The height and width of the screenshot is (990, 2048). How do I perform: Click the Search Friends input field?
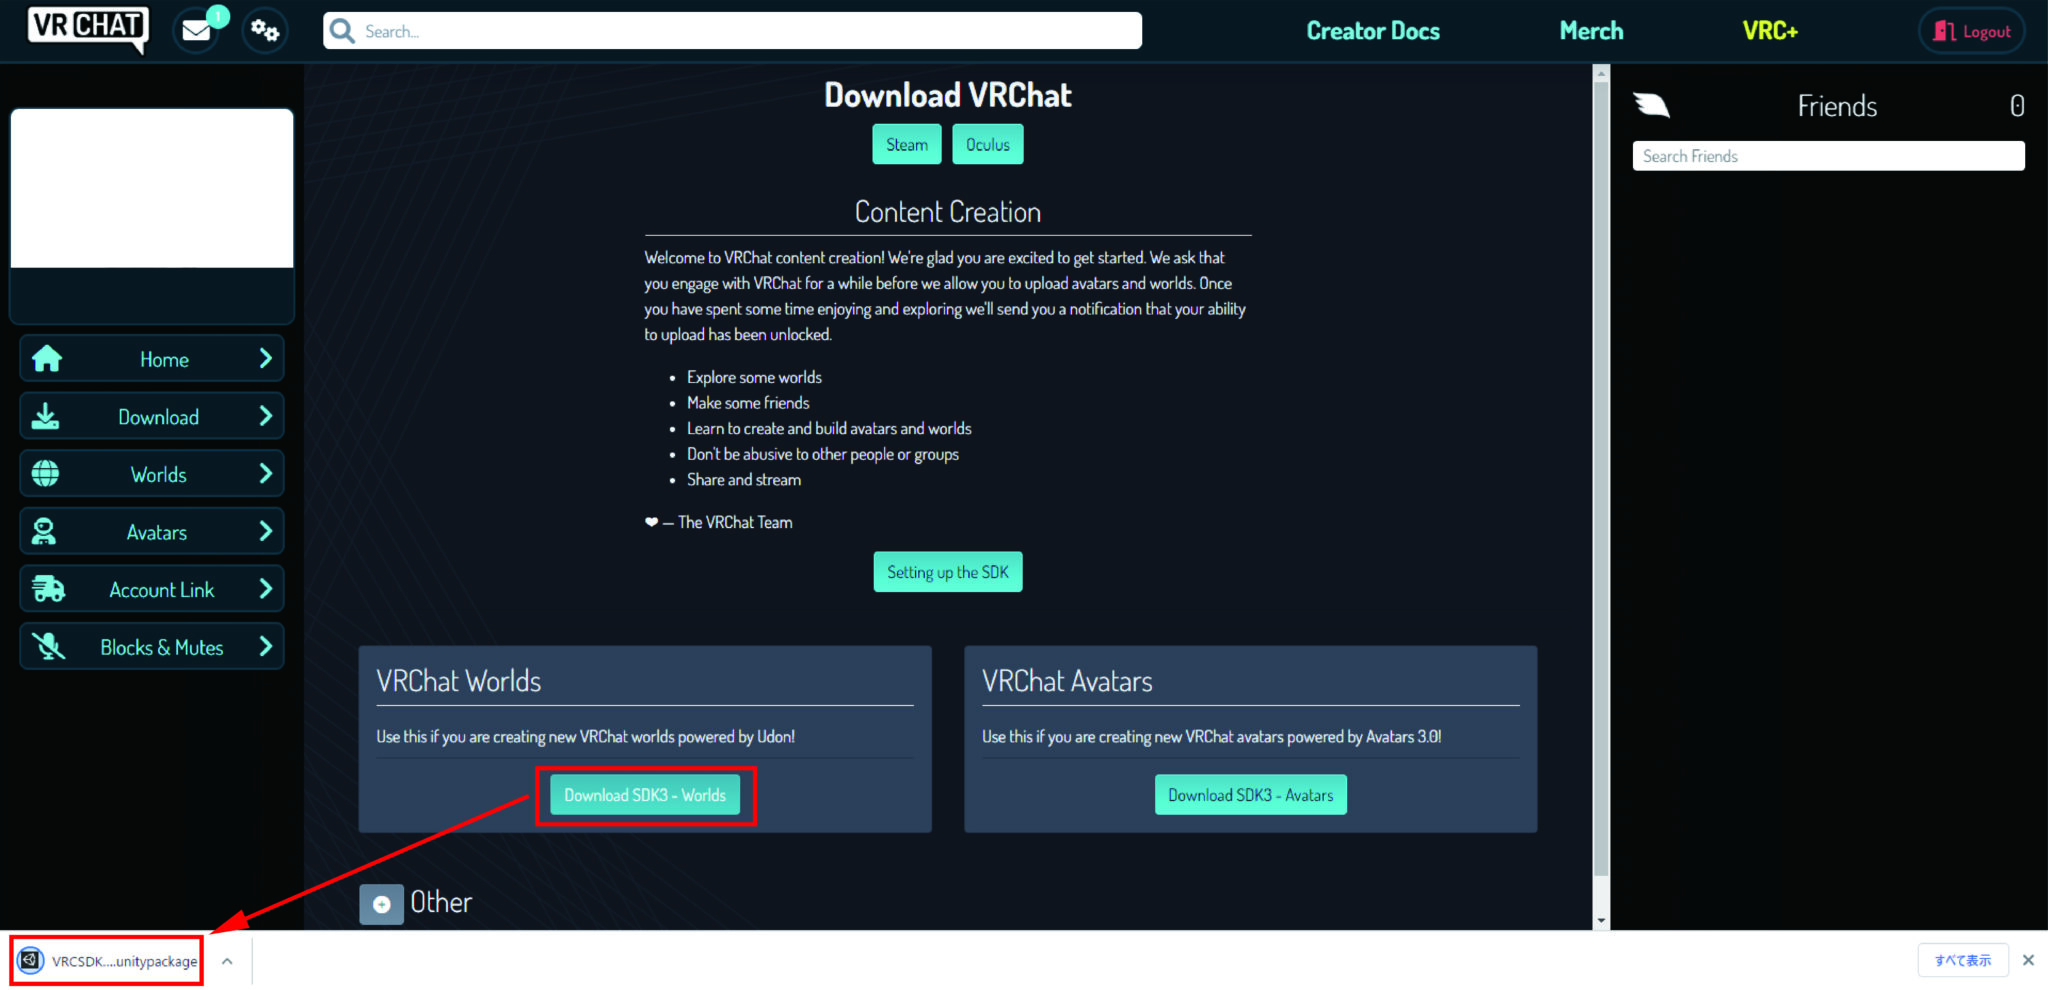pyautogui.click(x=1827, y=155)
